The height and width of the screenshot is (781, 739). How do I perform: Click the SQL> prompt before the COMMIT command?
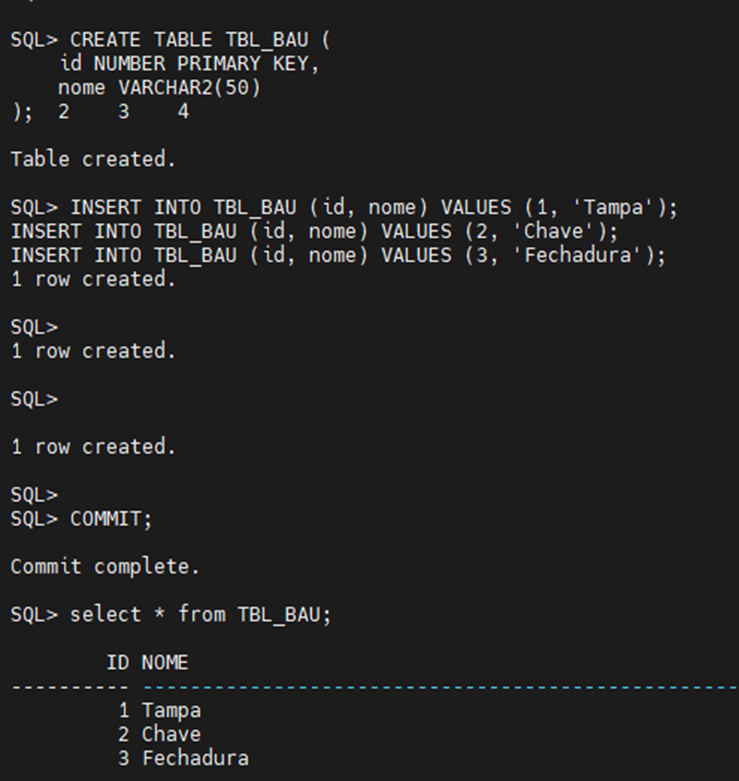34,519
